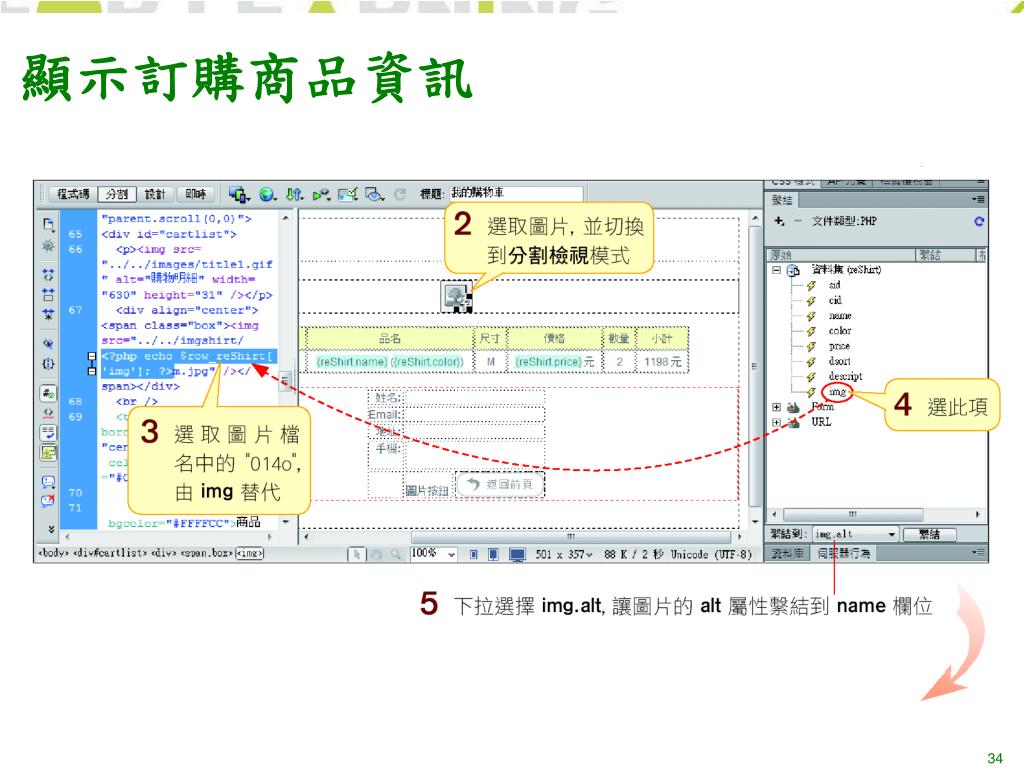Collapse the 資料集 (reShirt) tree node
The image size is (1024, 768).
point(776,269)
